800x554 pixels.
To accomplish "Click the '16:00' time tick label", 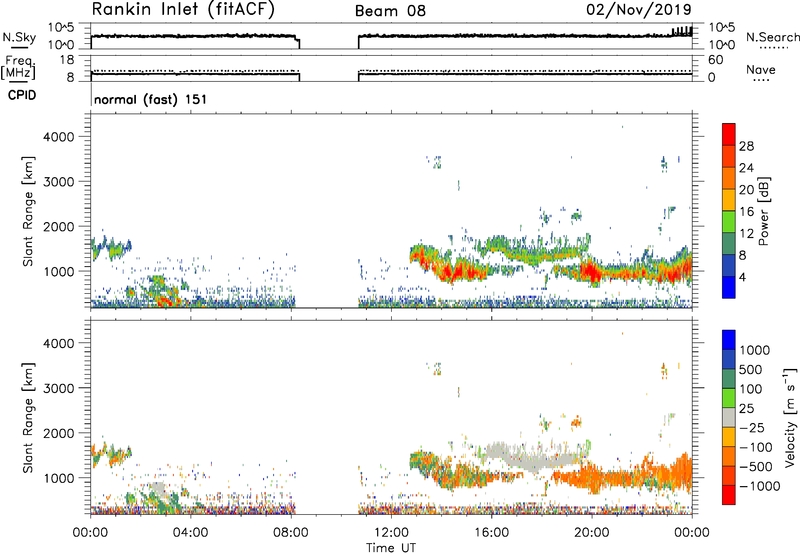I will point(491,533).
